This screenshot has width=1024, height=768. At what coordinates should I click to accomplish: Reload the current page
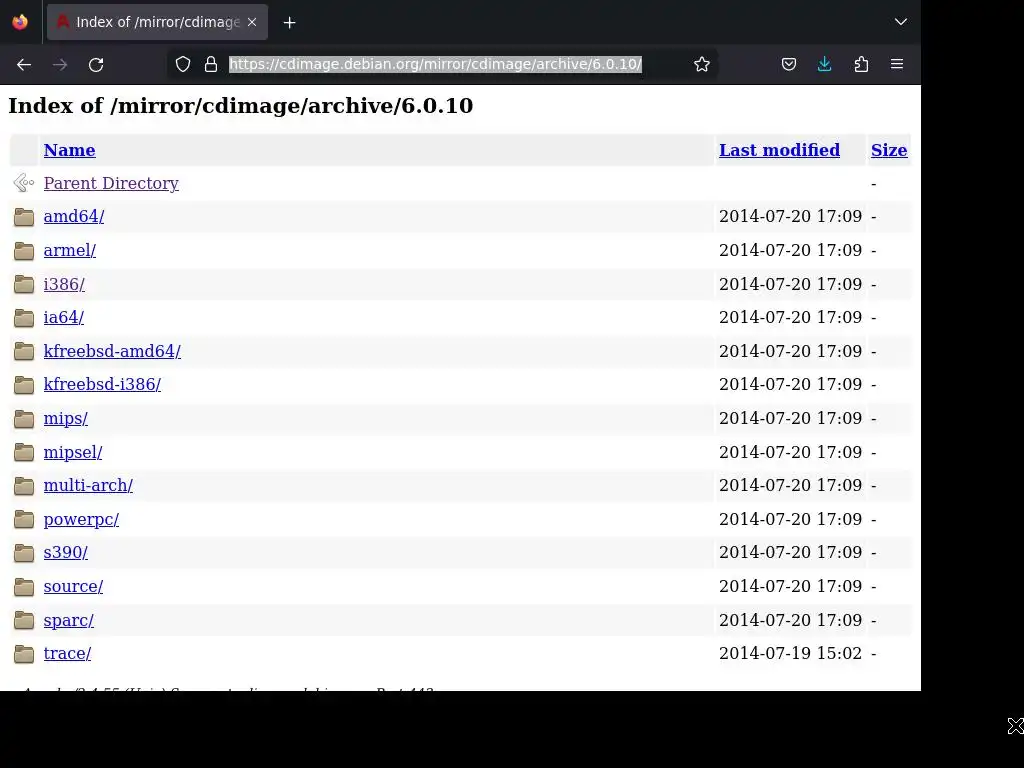pos(96,65)
